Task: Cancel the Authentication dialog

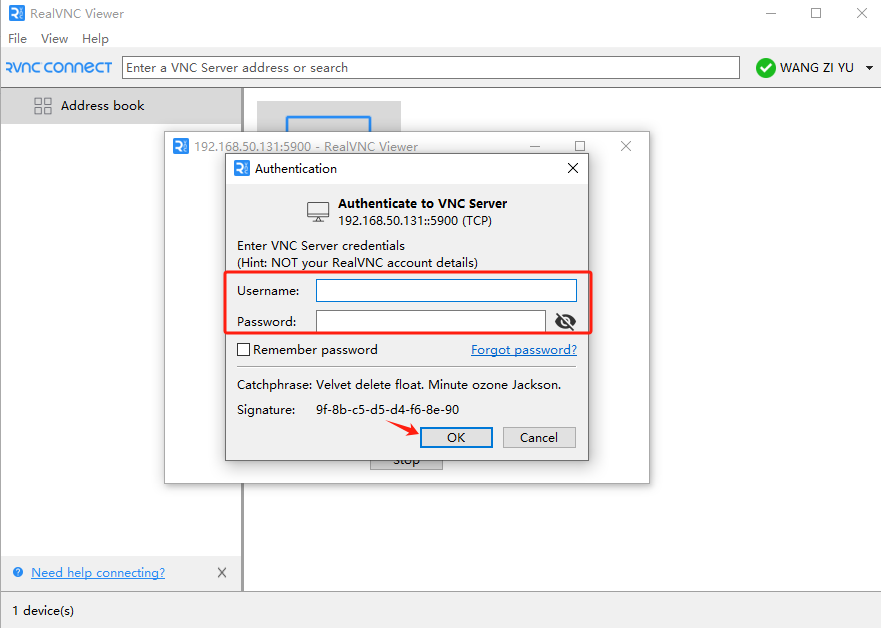Action: 539,438
